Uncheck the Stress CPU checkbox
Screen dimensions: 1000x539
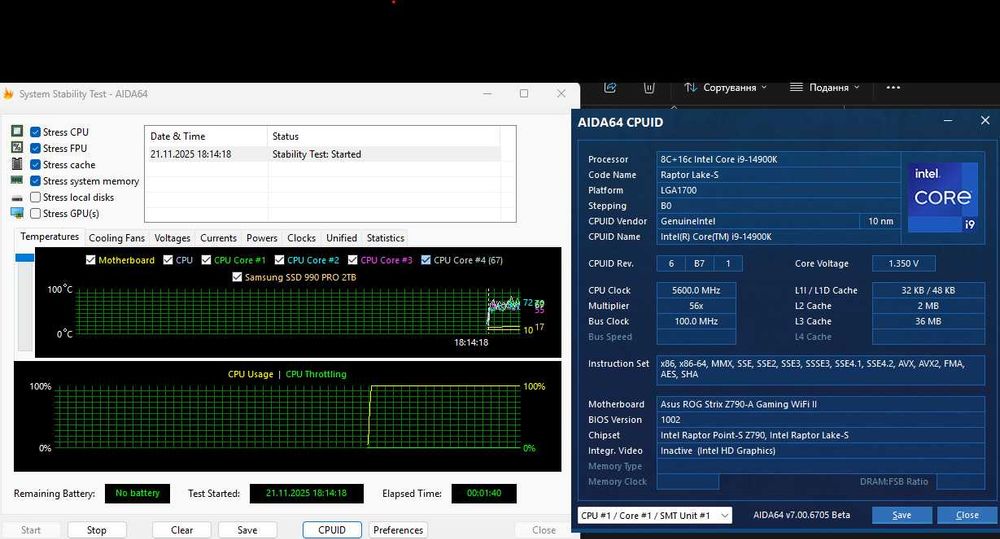click(36, 132)
